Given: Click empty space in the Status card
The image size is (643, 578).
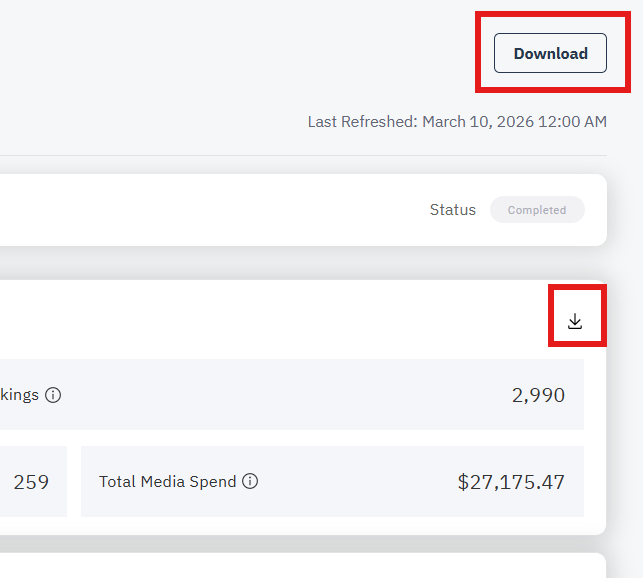Looking at the screenshot, I should [x=200, y=210].
